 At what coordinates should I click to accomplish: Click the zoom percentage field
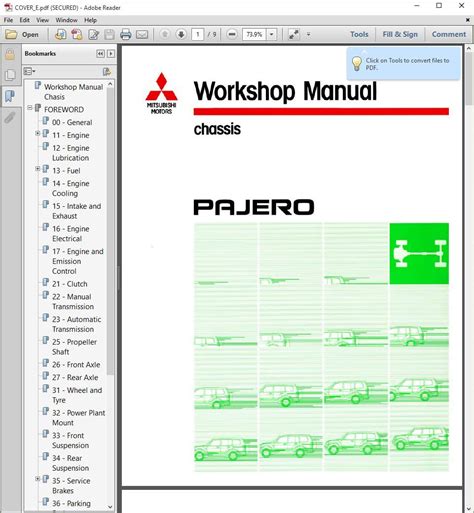coord(254,34)
